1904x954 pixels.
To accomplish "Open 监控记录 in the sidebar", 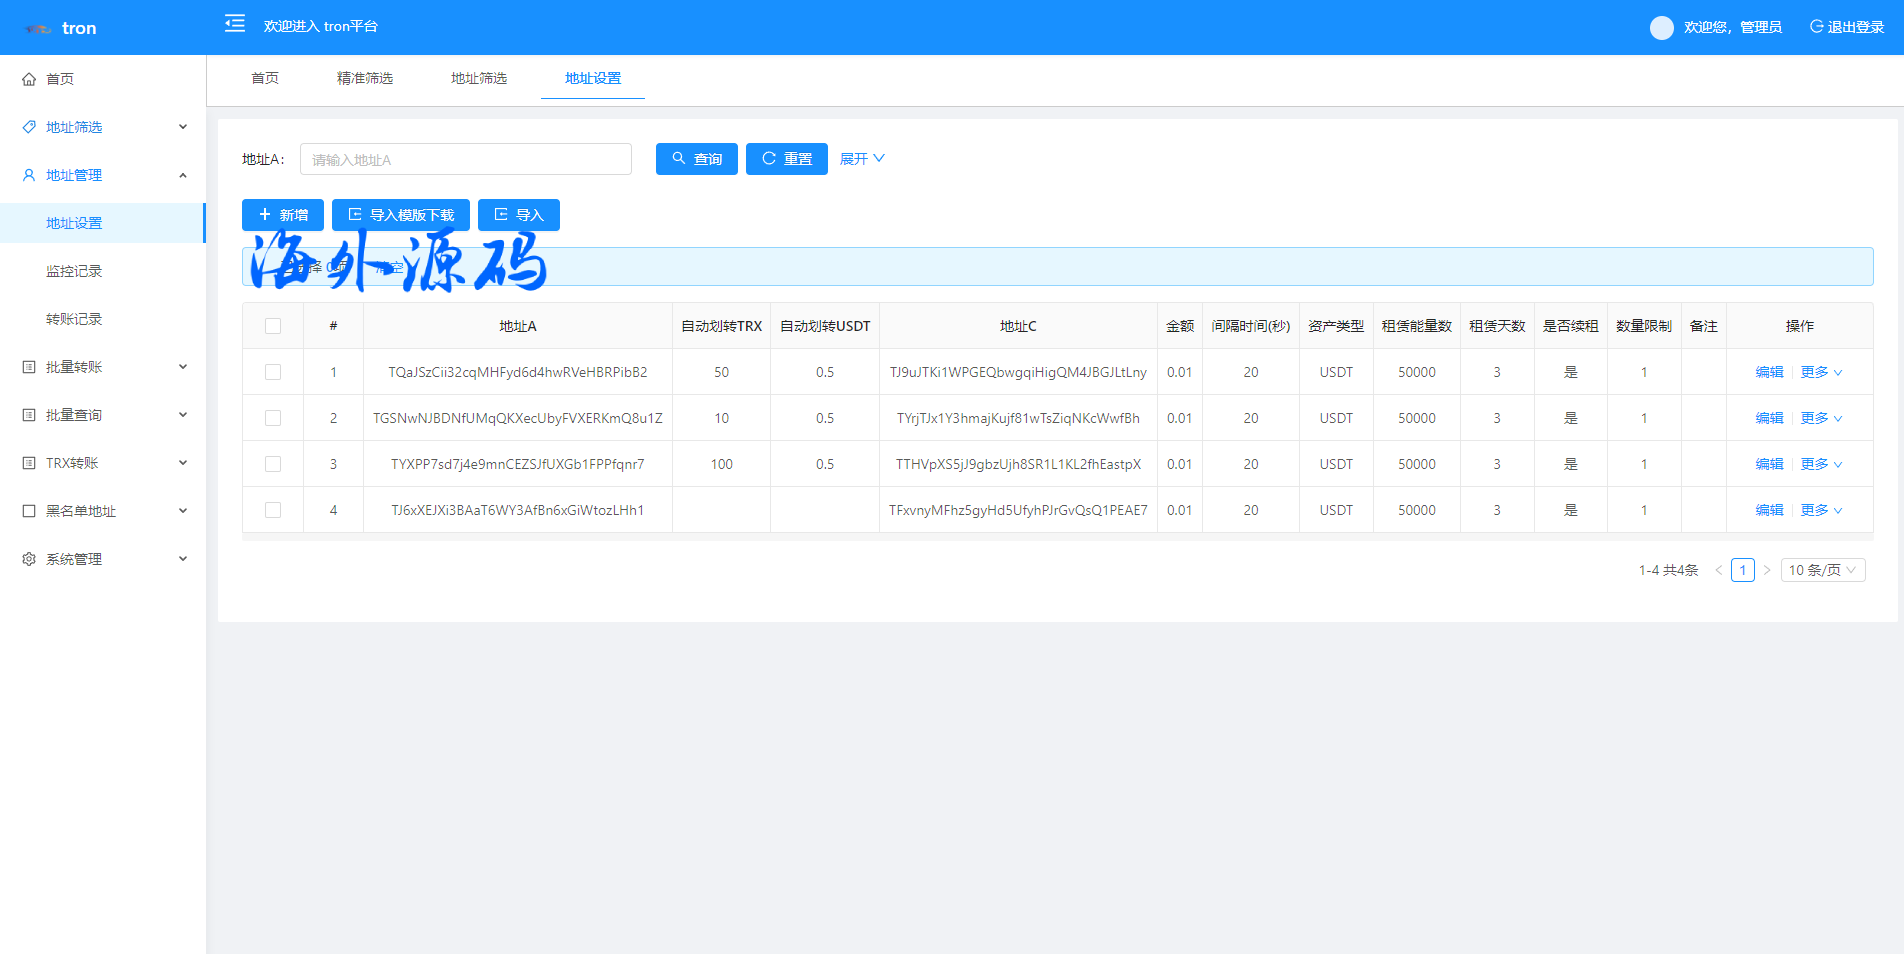I will pyautogui.click(x=74, y=271).
